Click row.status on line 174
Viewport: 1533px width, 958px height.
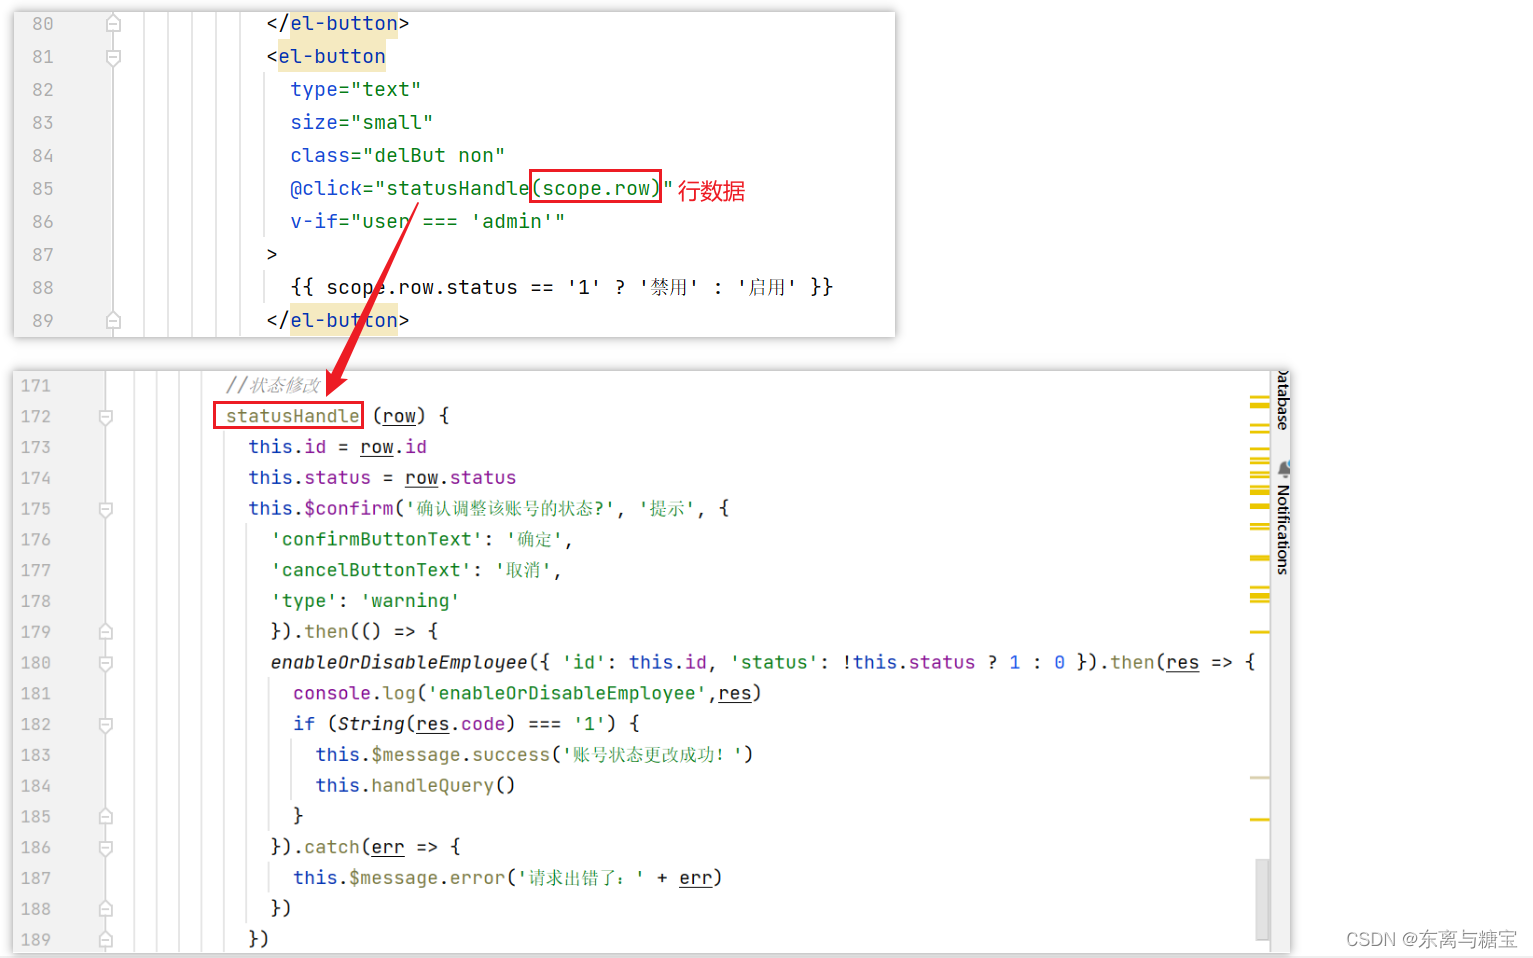tap(460, 478)
